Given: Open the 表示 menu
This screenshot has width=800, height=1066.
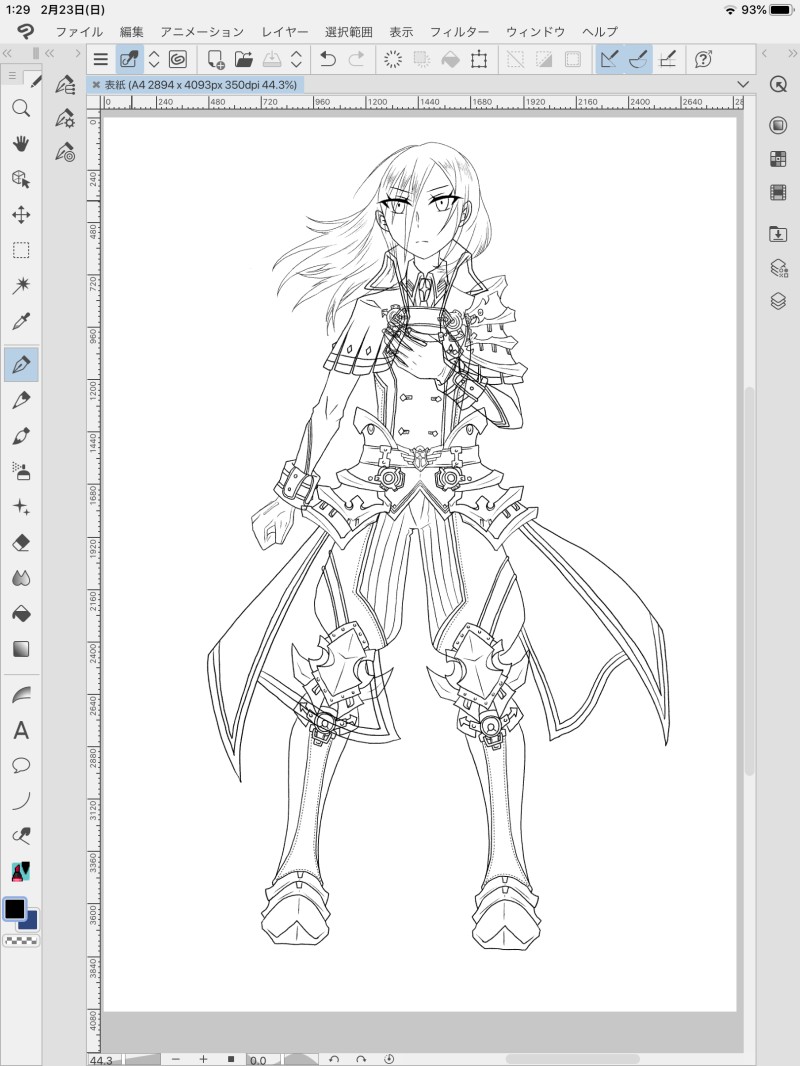Looking at the screenshot, I should coord(401,32).
